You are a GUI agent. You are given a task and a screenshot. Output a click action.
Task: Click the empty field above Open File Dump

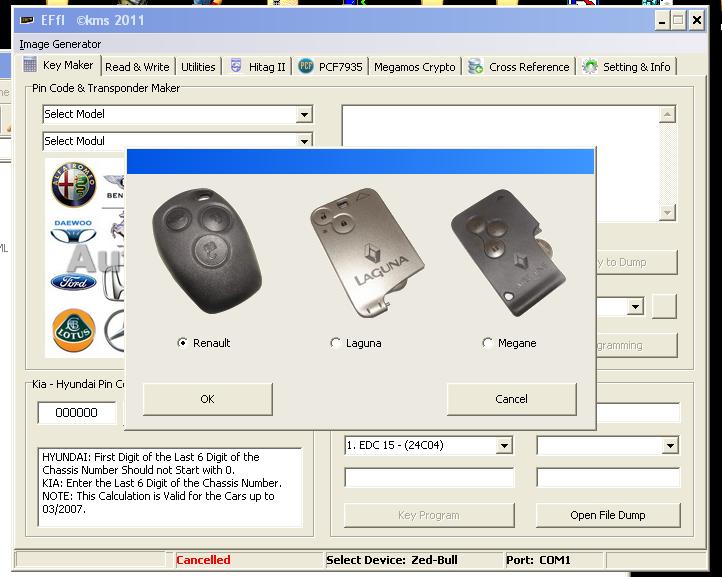(x=608, y=478)
